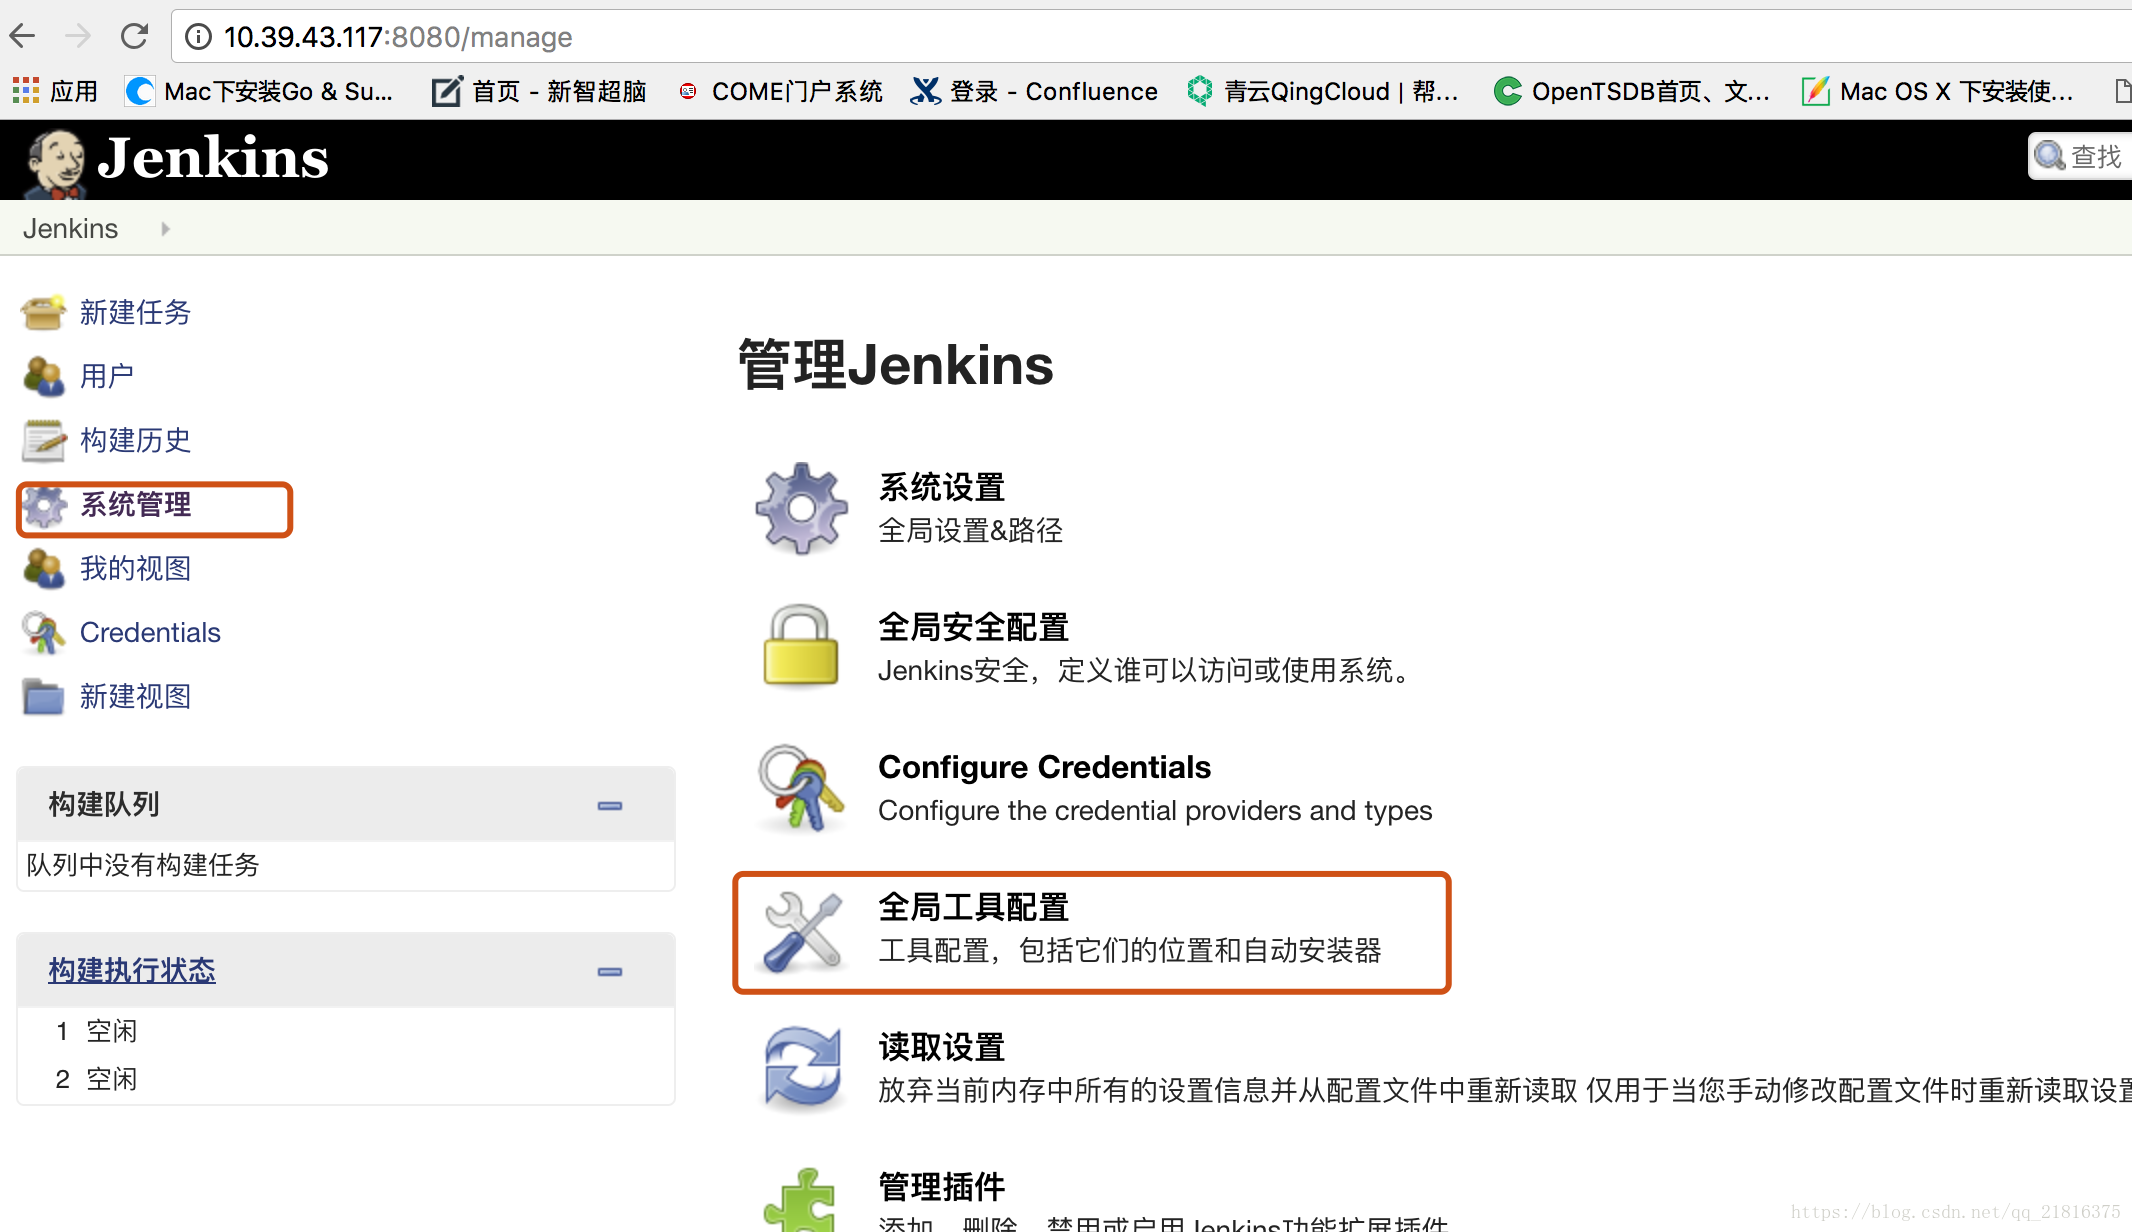Click the site info icon in address bar
The image size is (2132, 1232).
pos(199,37)
